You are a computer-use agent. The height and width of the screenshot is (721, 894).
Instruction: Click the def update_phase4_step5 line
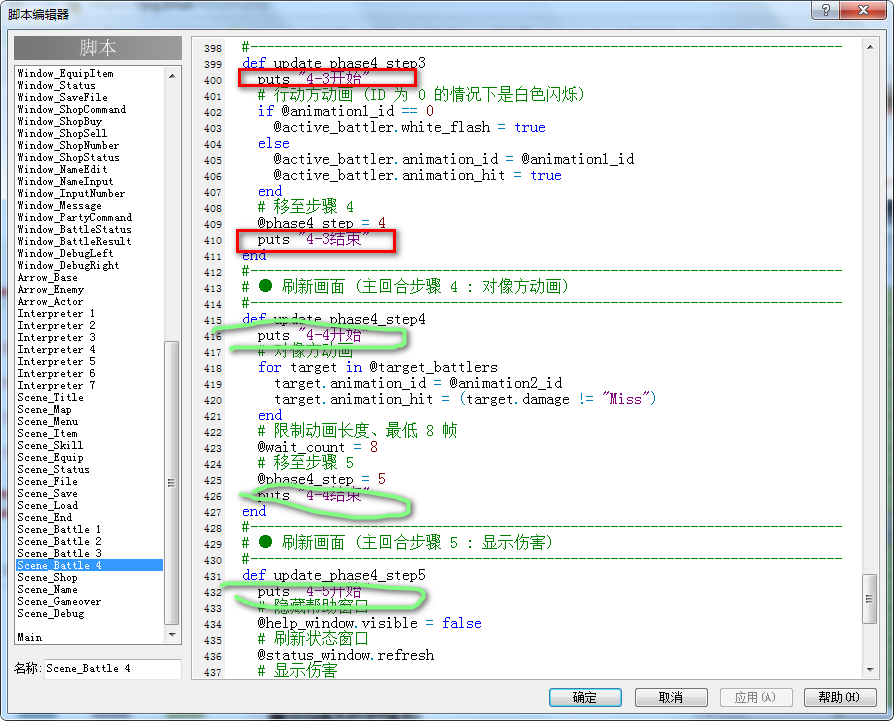334,575
